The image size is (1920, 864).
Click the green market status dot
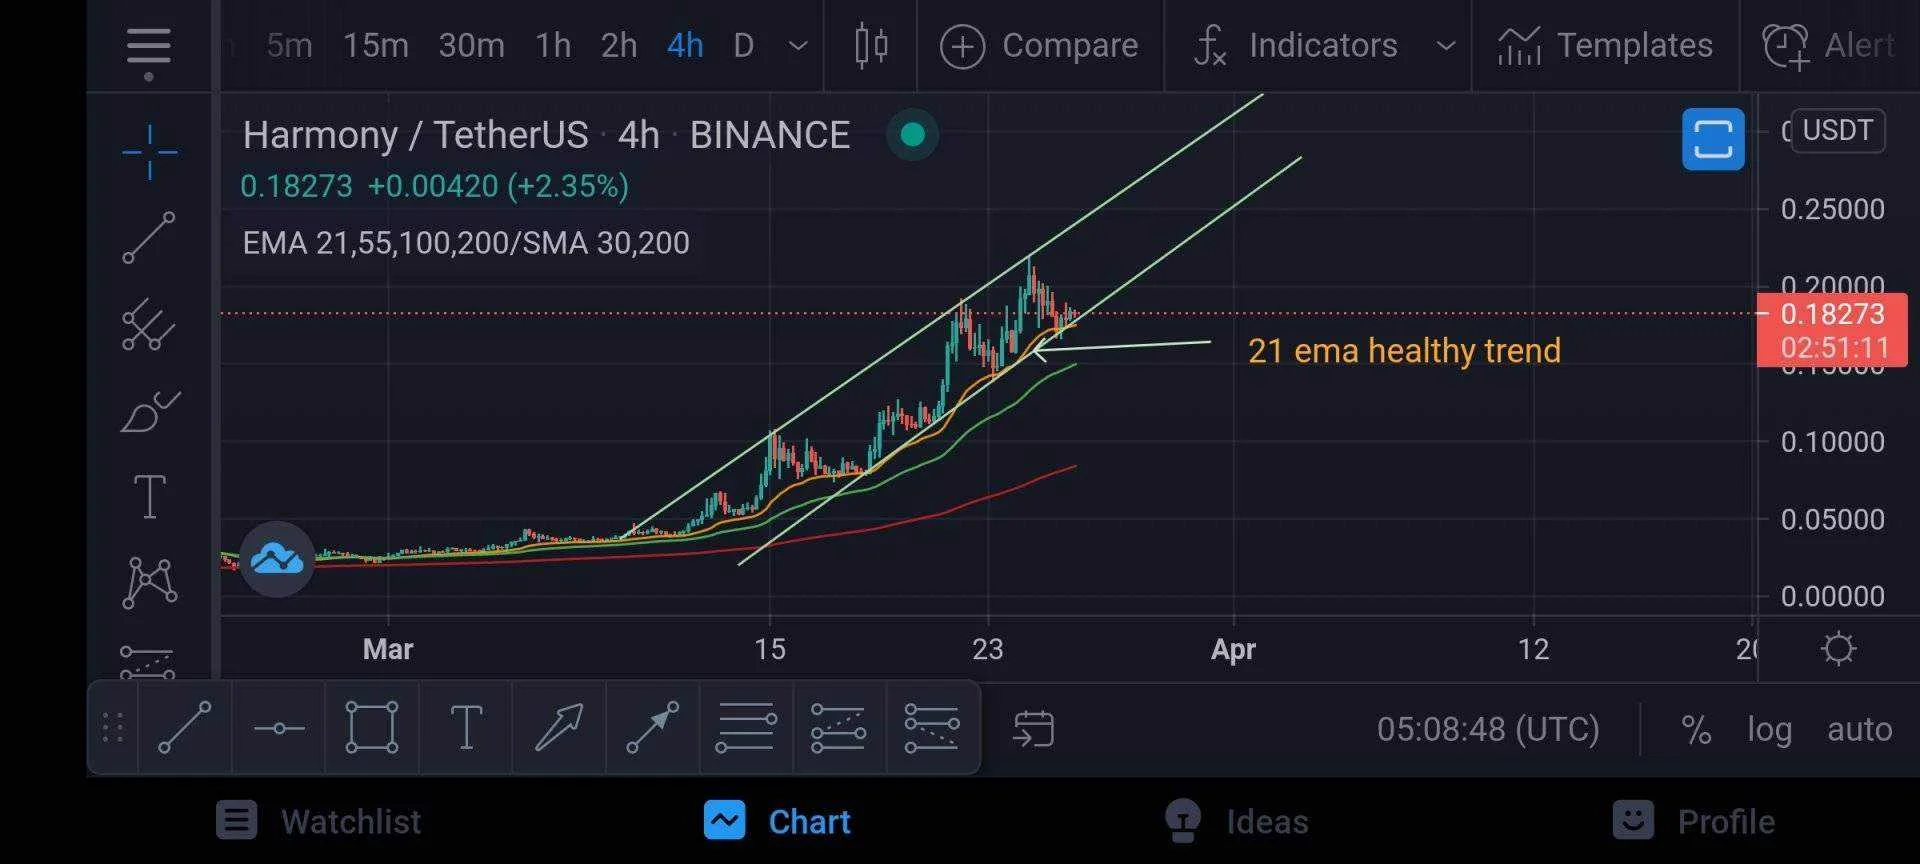912,135
